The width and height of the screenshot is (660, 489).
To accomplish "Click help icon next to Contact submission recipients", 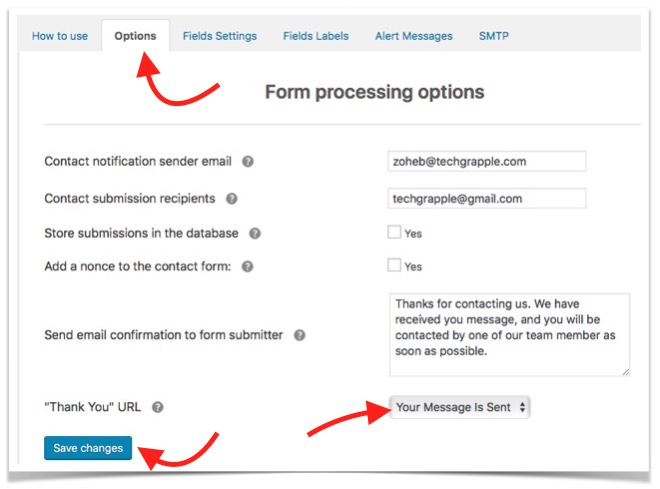I will [x=232, y=198].
